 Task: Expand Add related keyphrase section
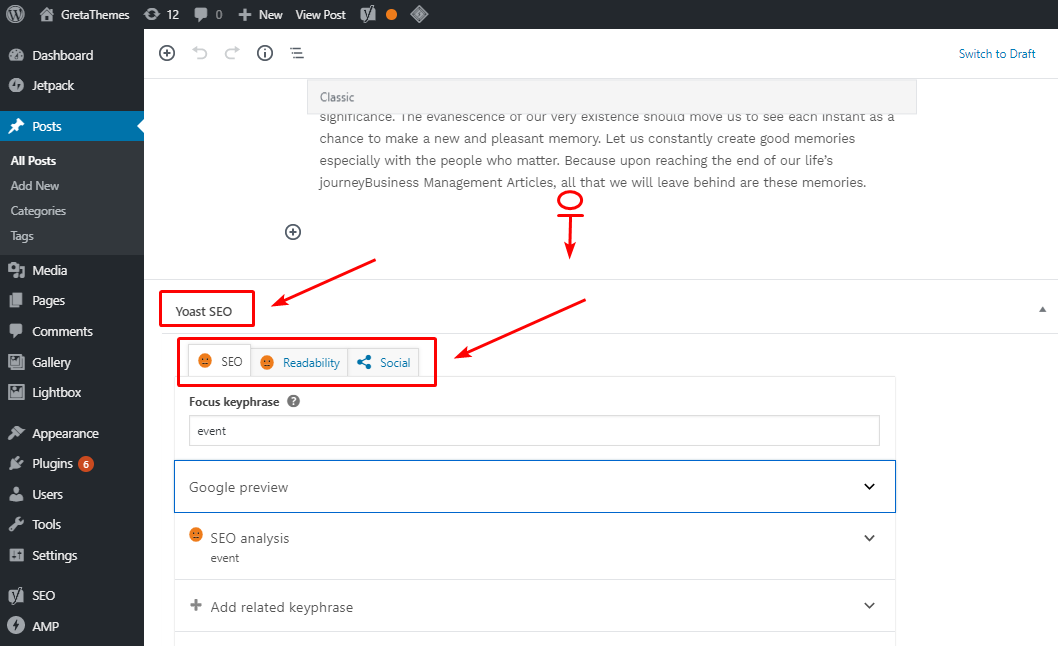535,606
